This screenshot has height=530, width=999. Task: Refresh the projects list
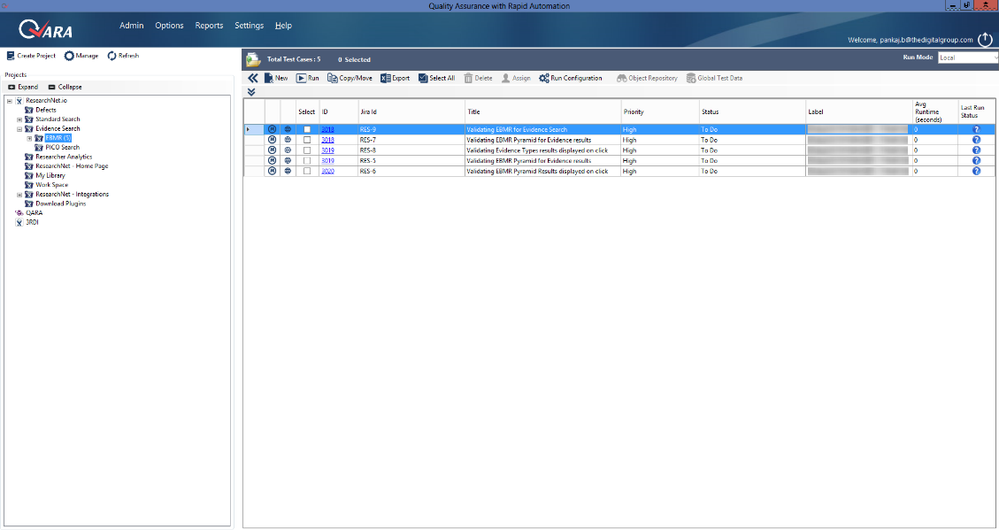click(123, 55)
